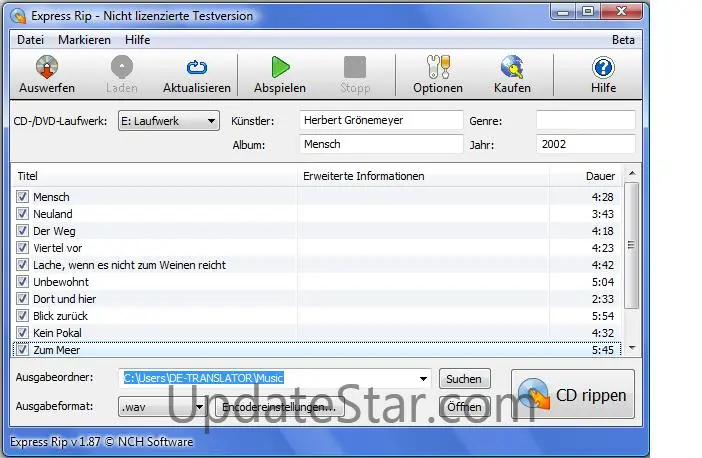Click the CD rippen button
702x458 pixels.
click(573, 394)
